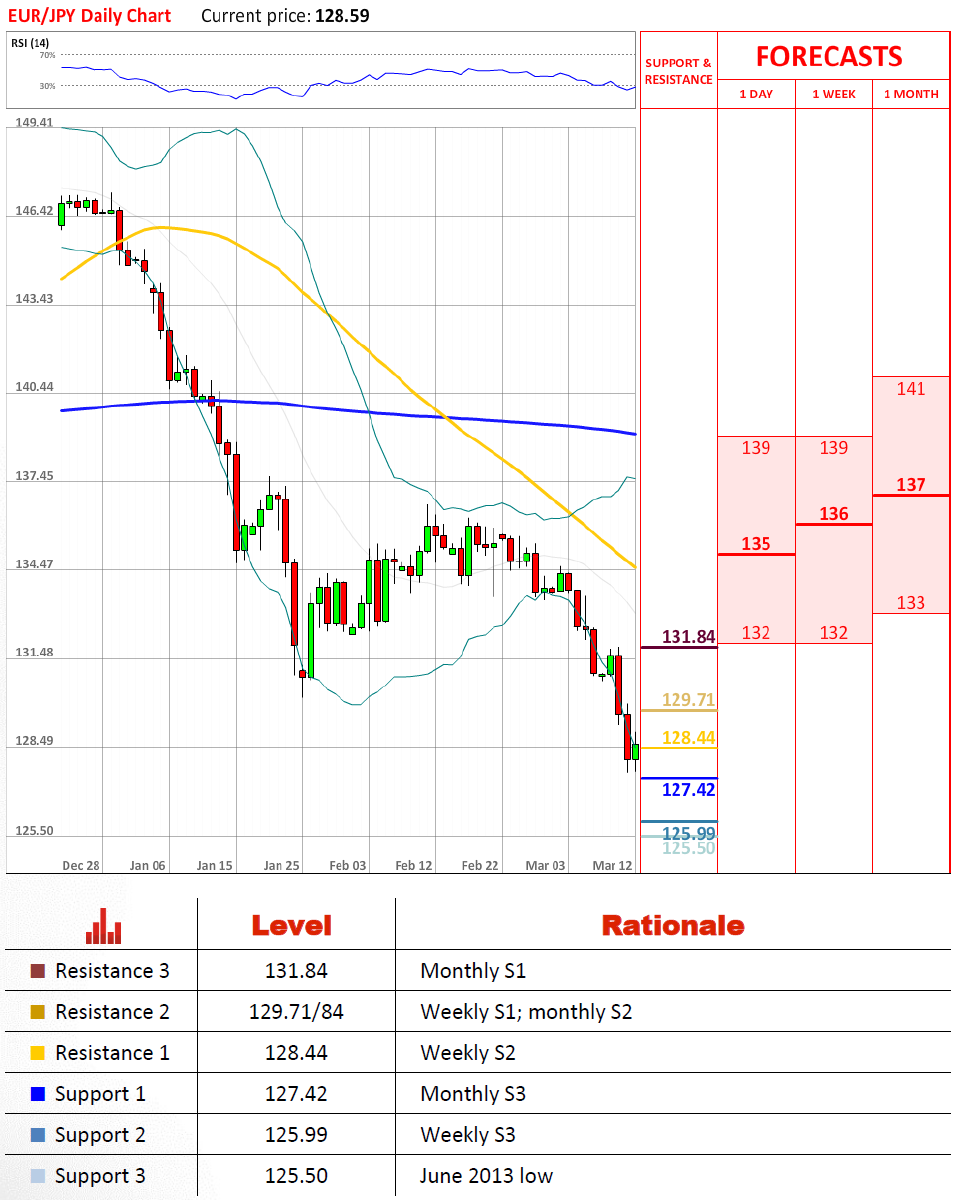Click the 143.43 price axis label
Screen dimensions: 958x1200
(33, 299)
